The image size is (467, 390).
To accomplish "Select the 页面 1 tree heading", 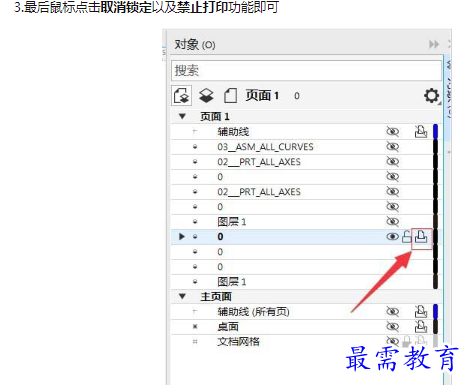I will coord(215,117).
